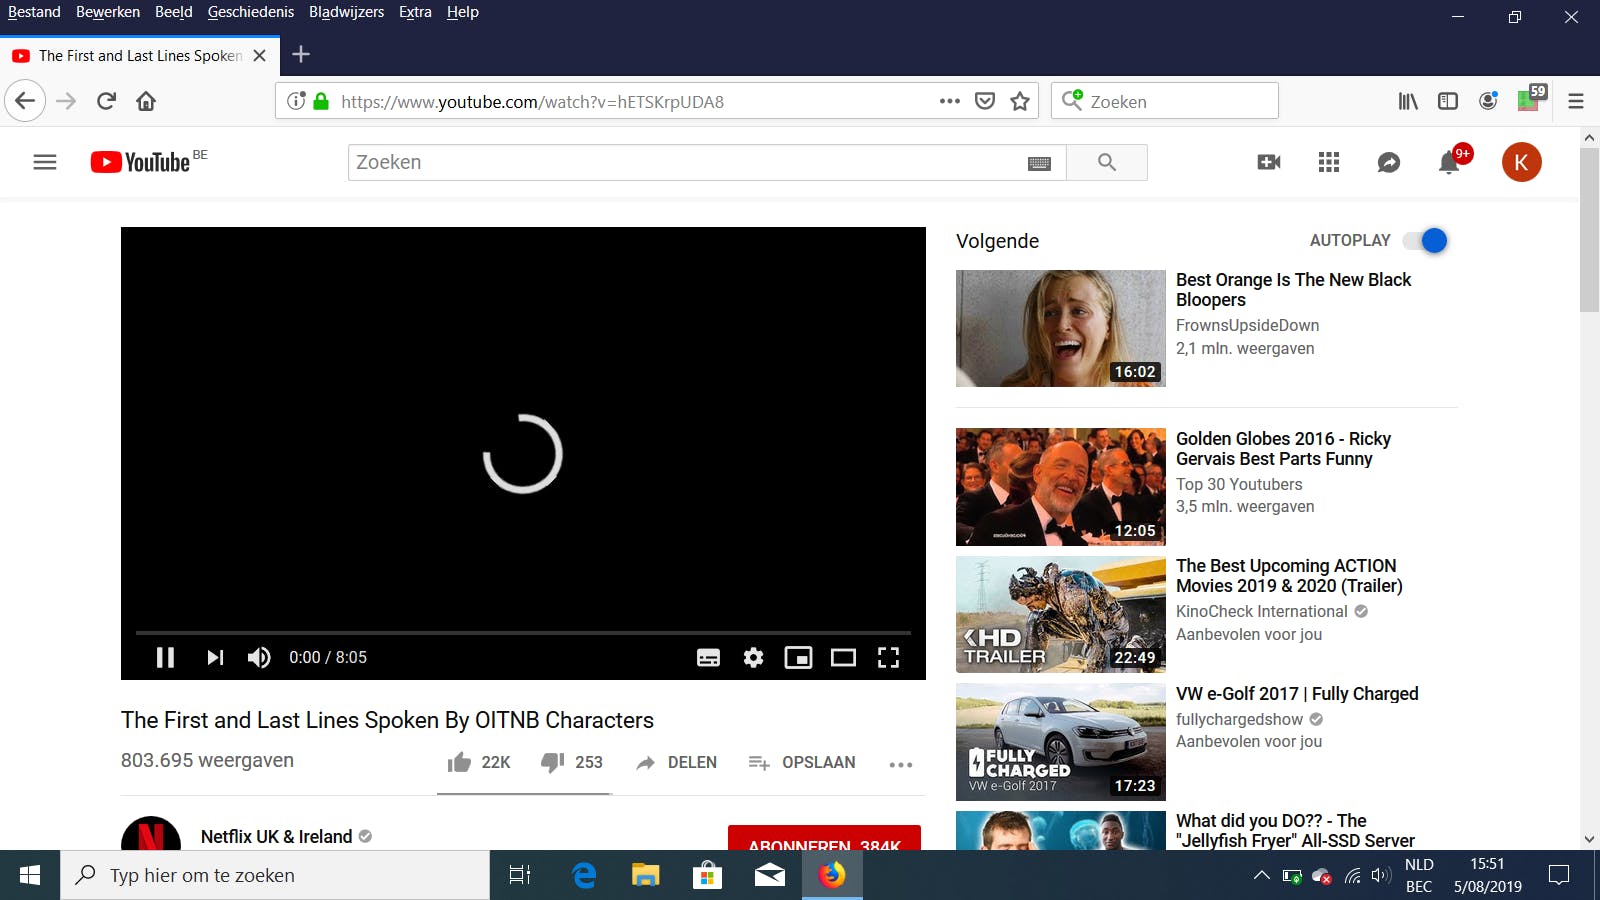The image size is (1600, 900).
Task: Open the Geschiedenis menu
Action: point(250,12)
